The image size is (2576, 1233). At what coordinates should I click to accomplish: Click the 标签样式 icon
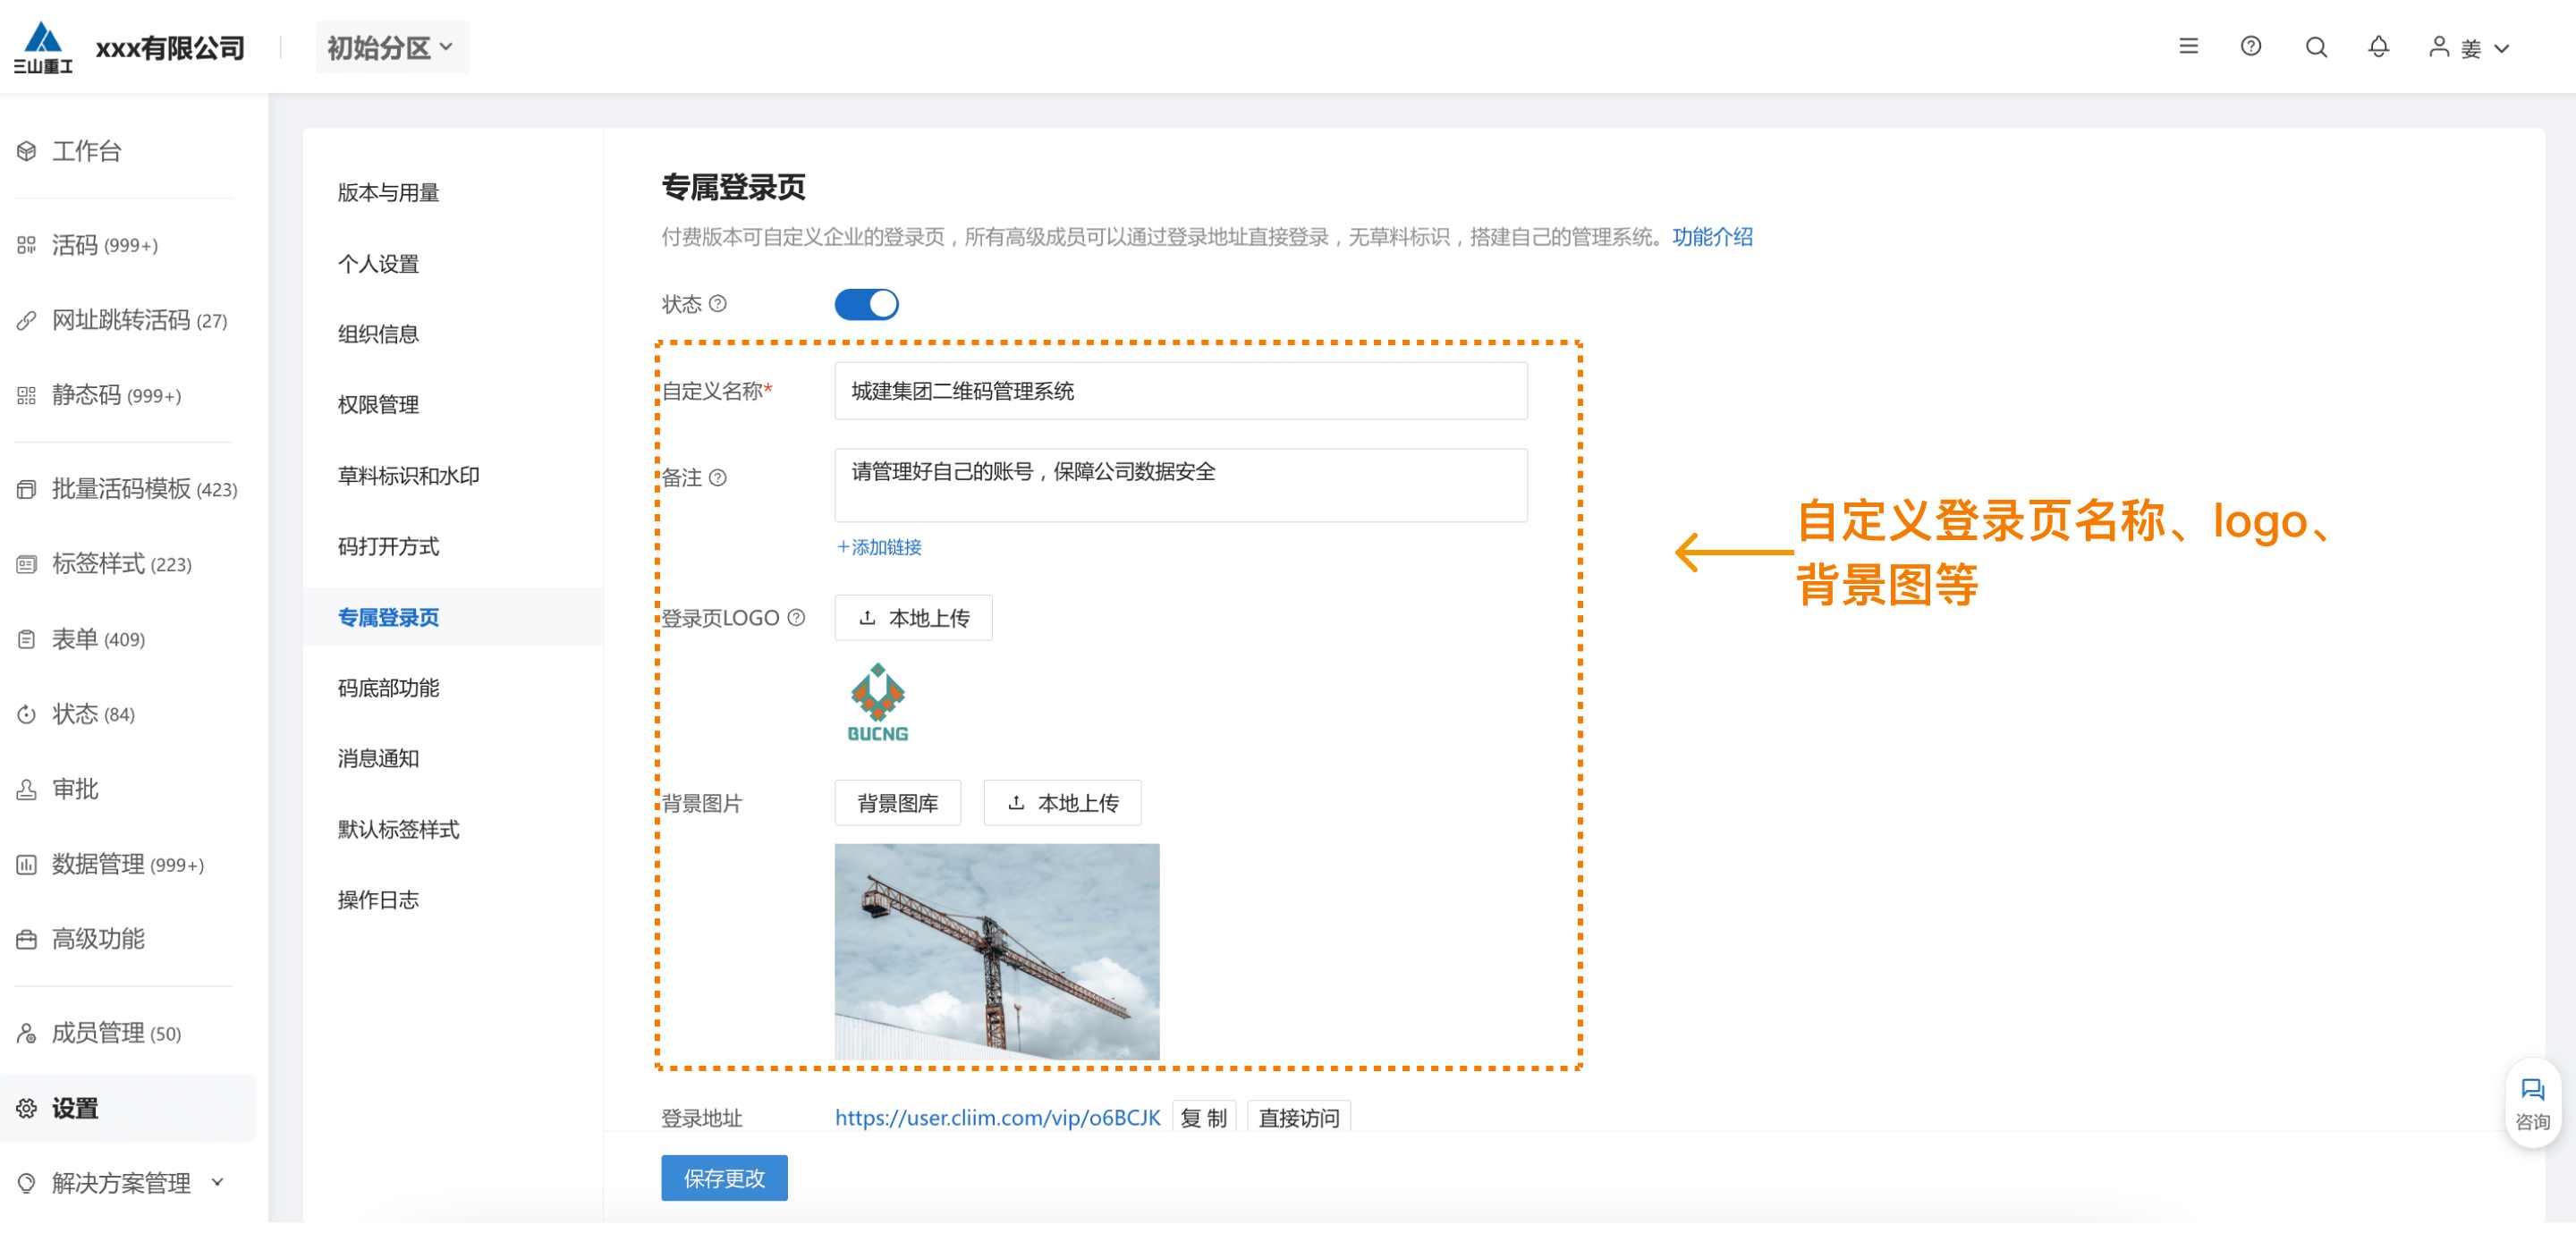[27, 564]
